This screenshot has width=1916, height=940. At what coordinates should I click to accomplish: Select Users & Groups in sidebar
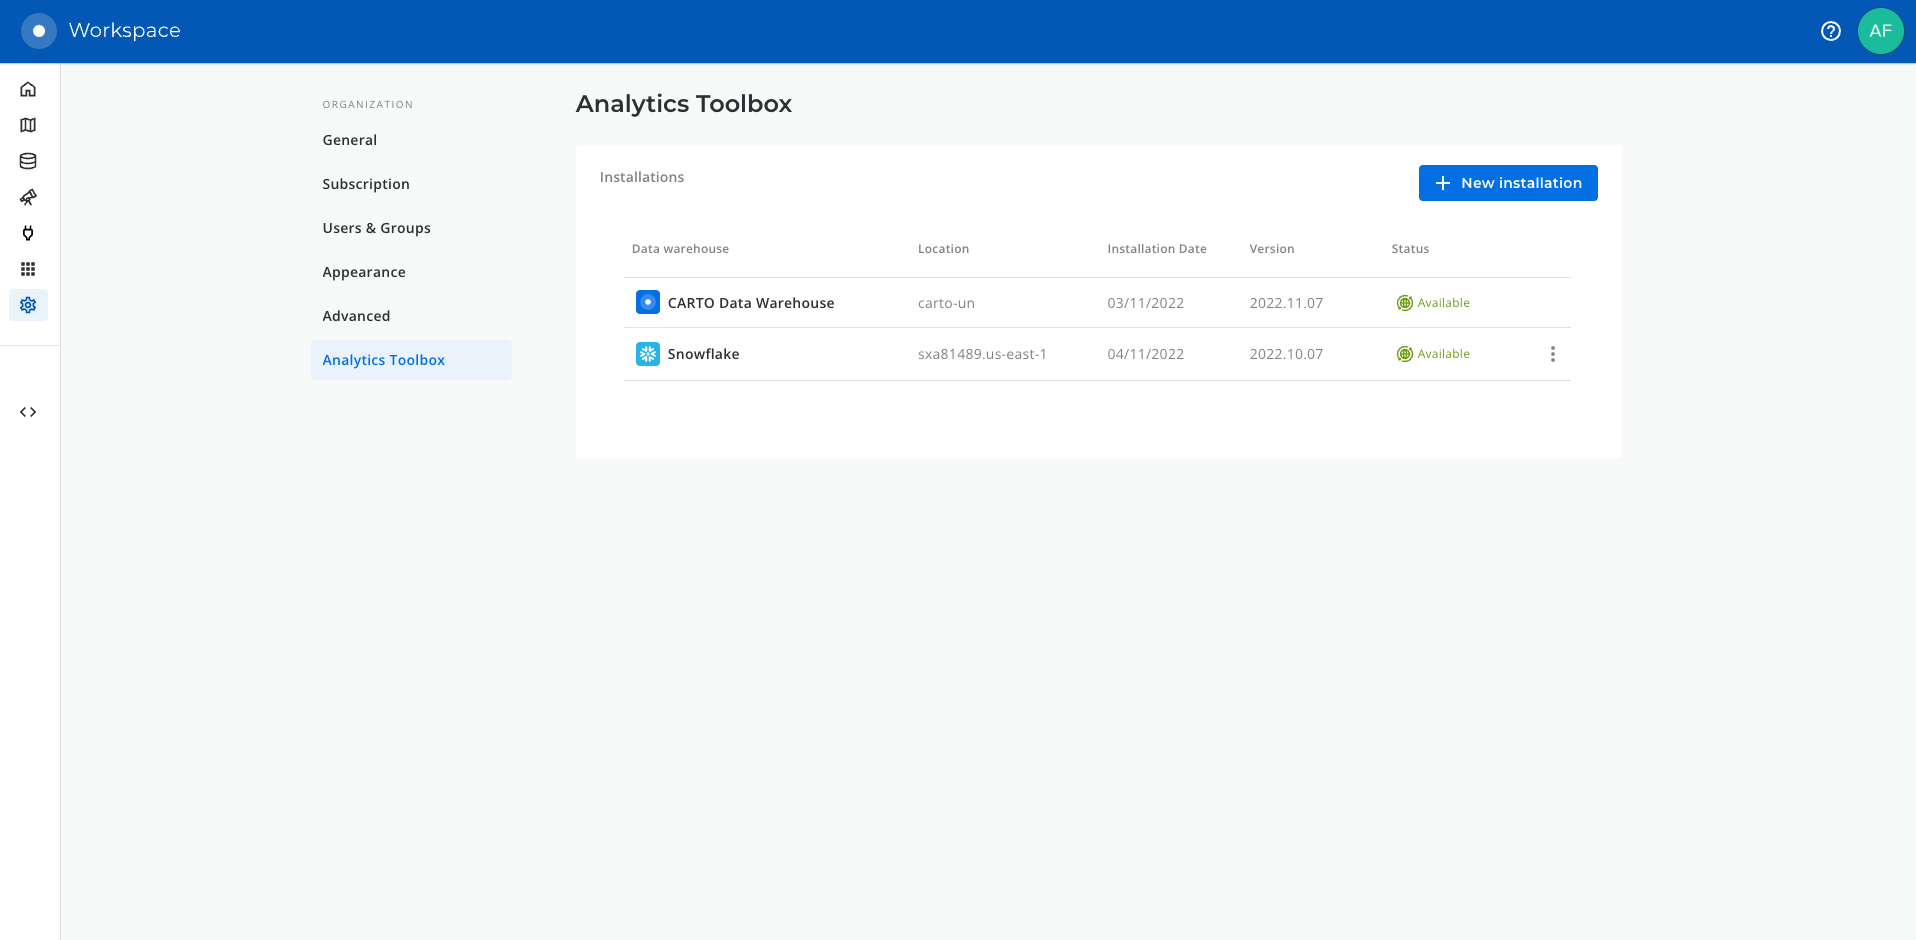[376, 228]
